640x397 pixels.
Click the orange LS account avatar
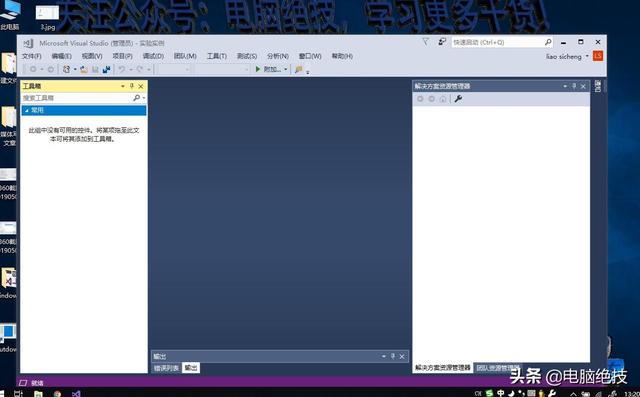pyautogui.click(x=598, y=56)
